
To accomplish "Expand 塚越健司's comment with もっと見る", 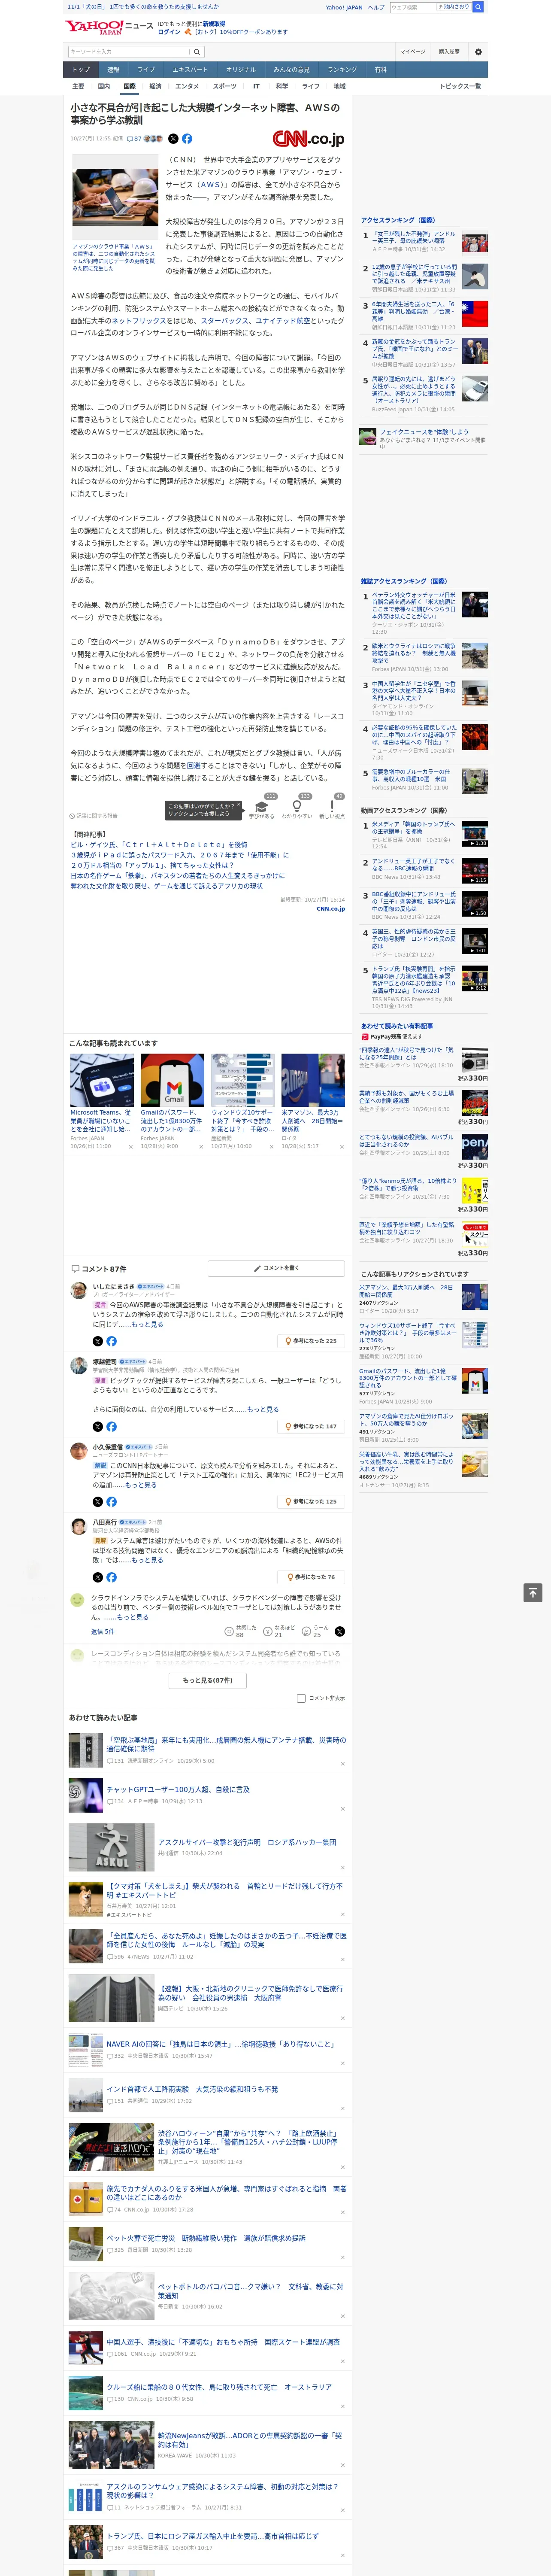I will tap(263, 1409).
